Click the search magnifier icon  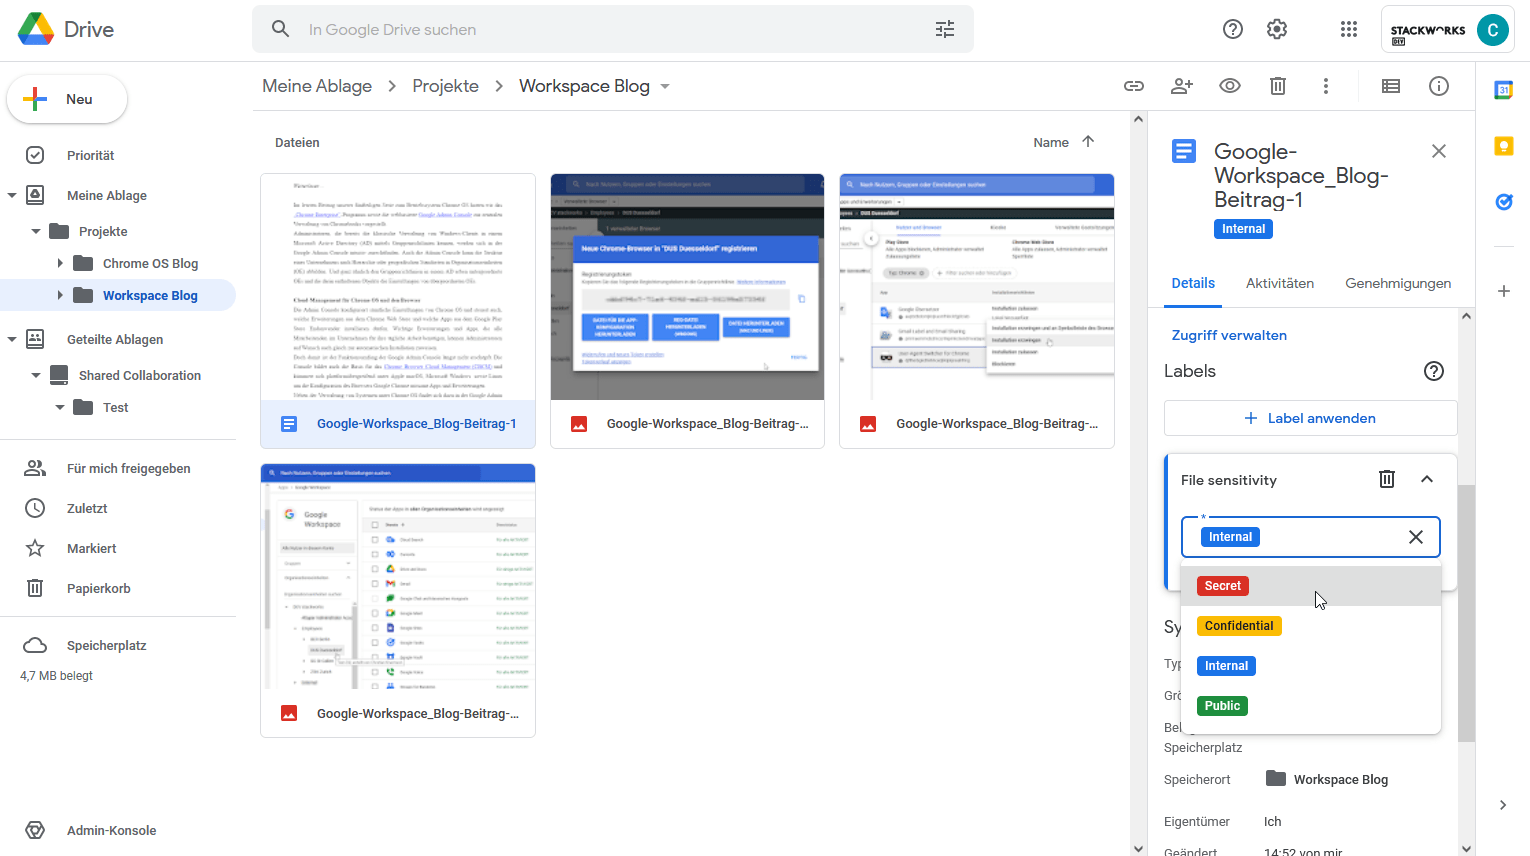(x=281, y=29)
